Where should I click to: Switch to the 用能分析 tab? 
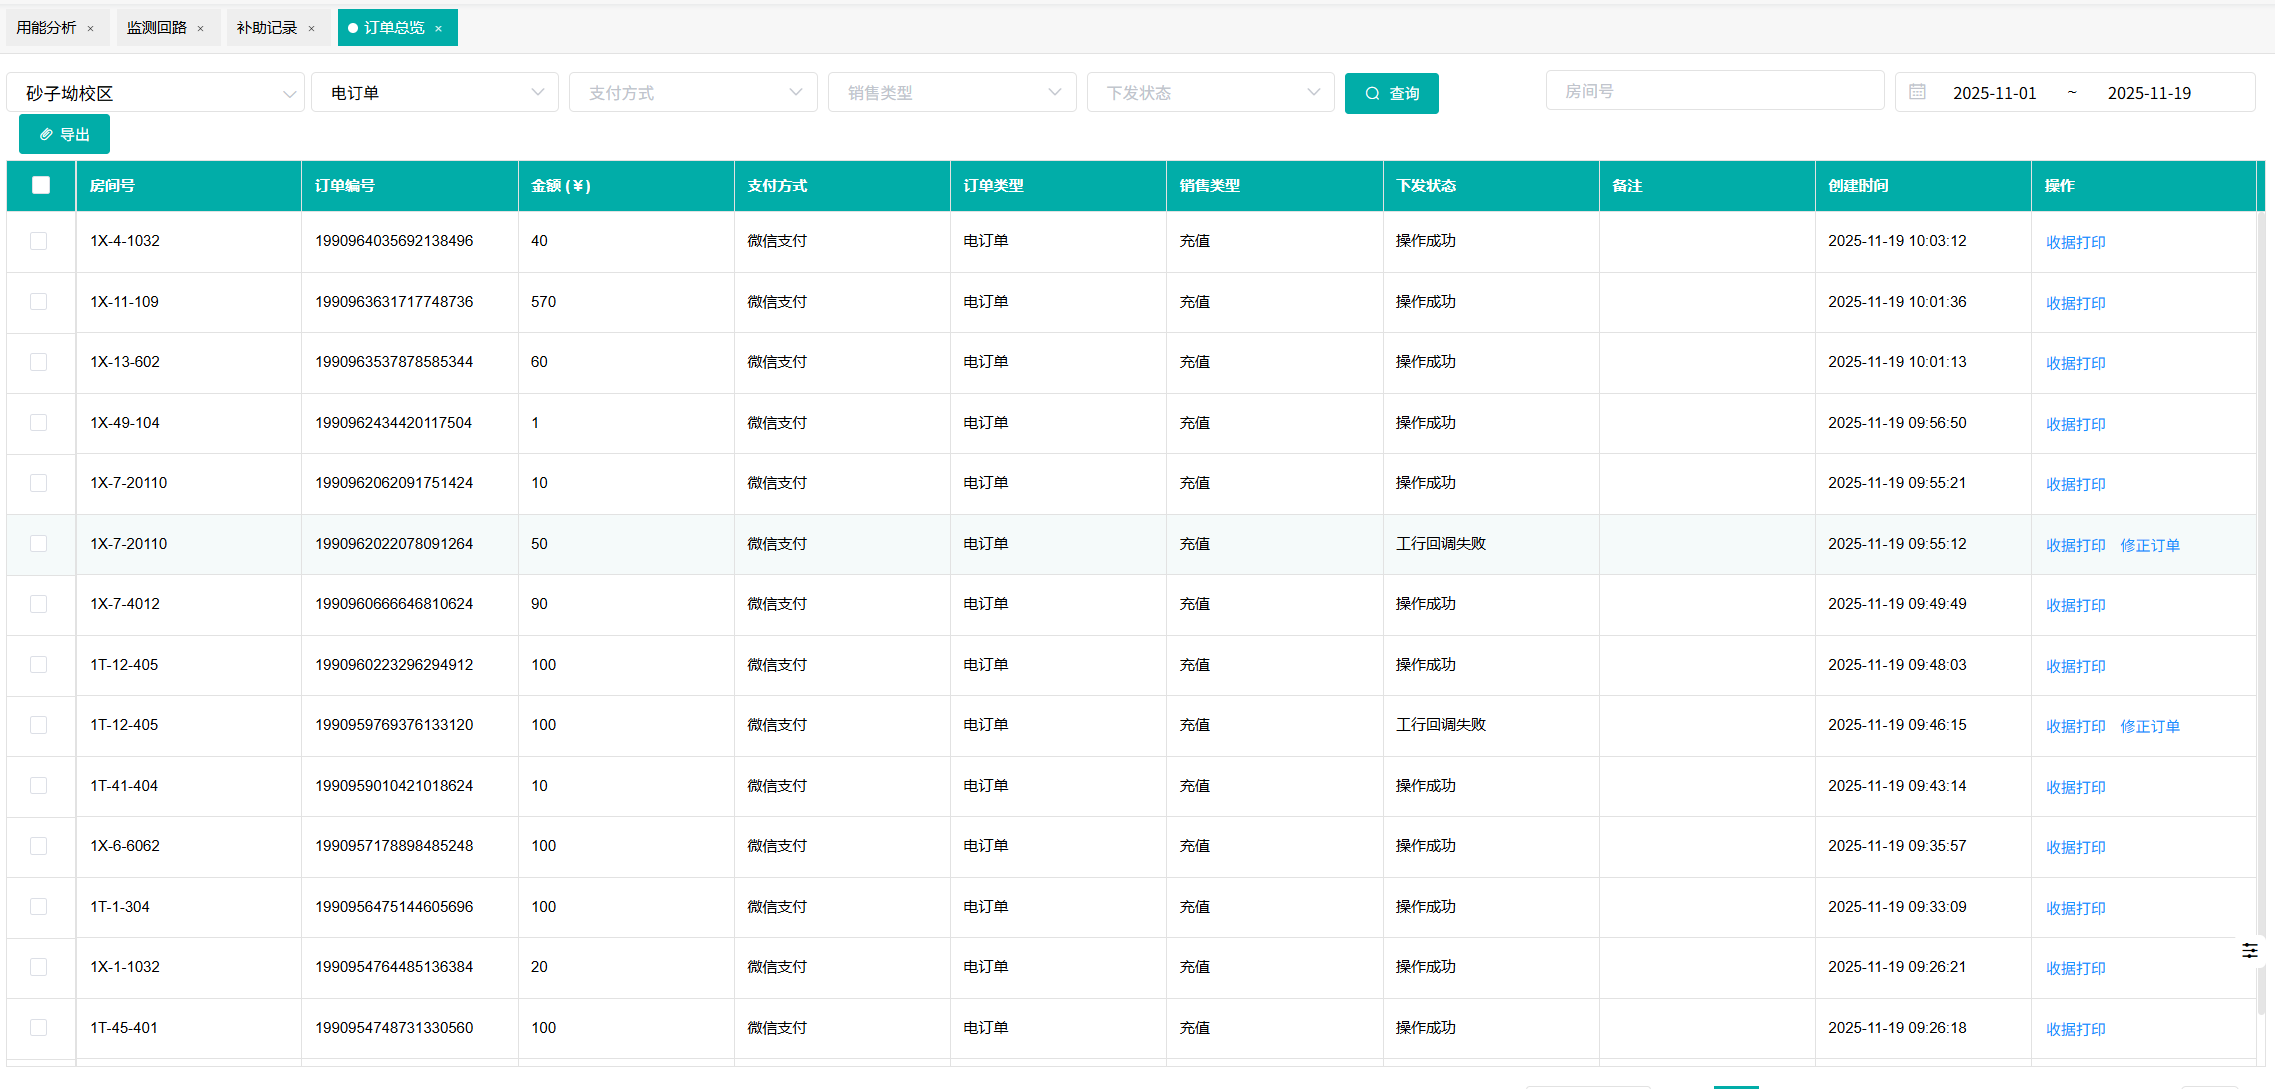[46, 28]
